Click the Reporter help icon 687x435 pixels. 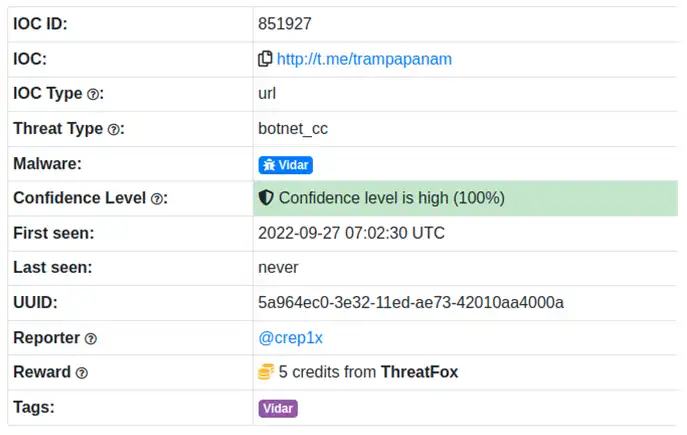[91, 339]
